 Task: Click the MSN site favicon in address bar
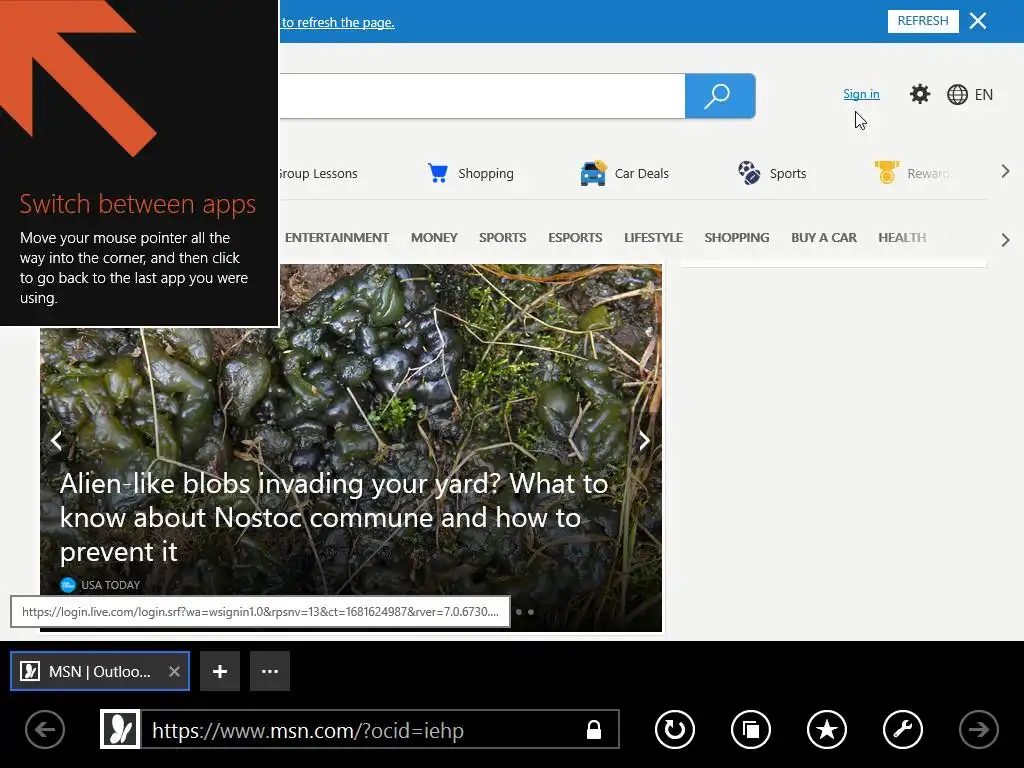tap(120, 729)
